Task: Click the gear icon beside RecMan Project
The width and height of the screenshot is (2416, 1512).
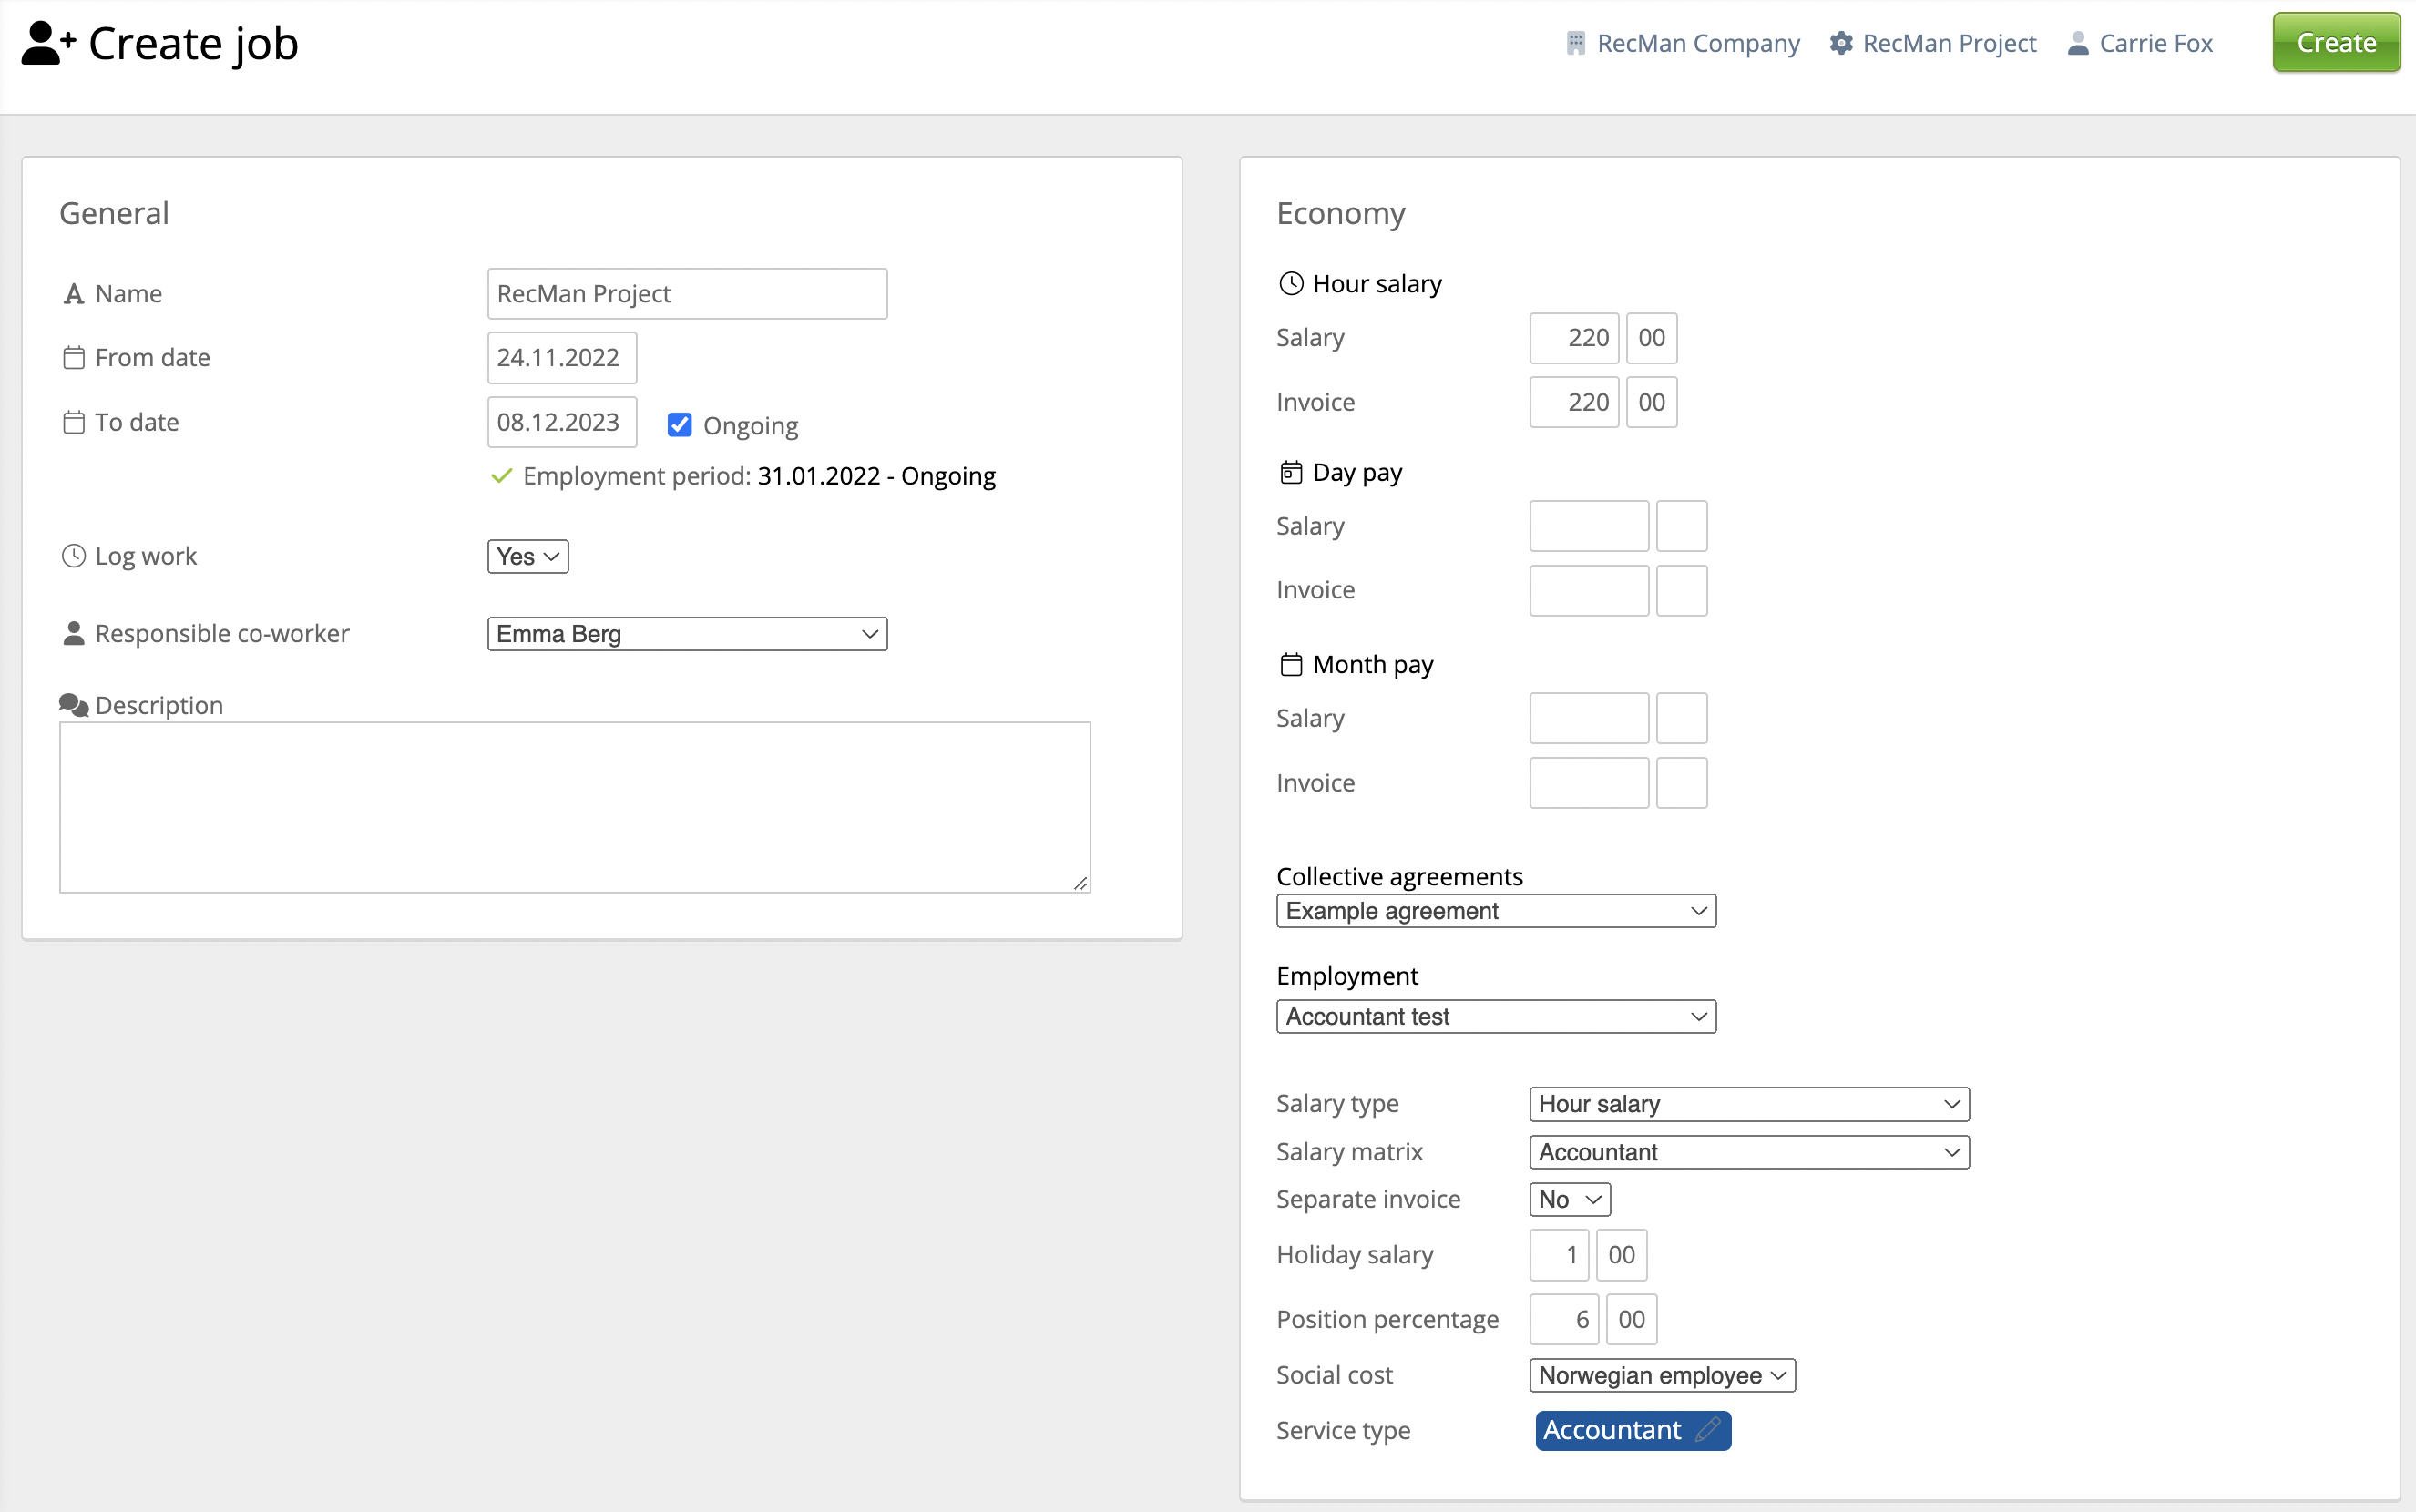Action: click(x=1840, y=43)
